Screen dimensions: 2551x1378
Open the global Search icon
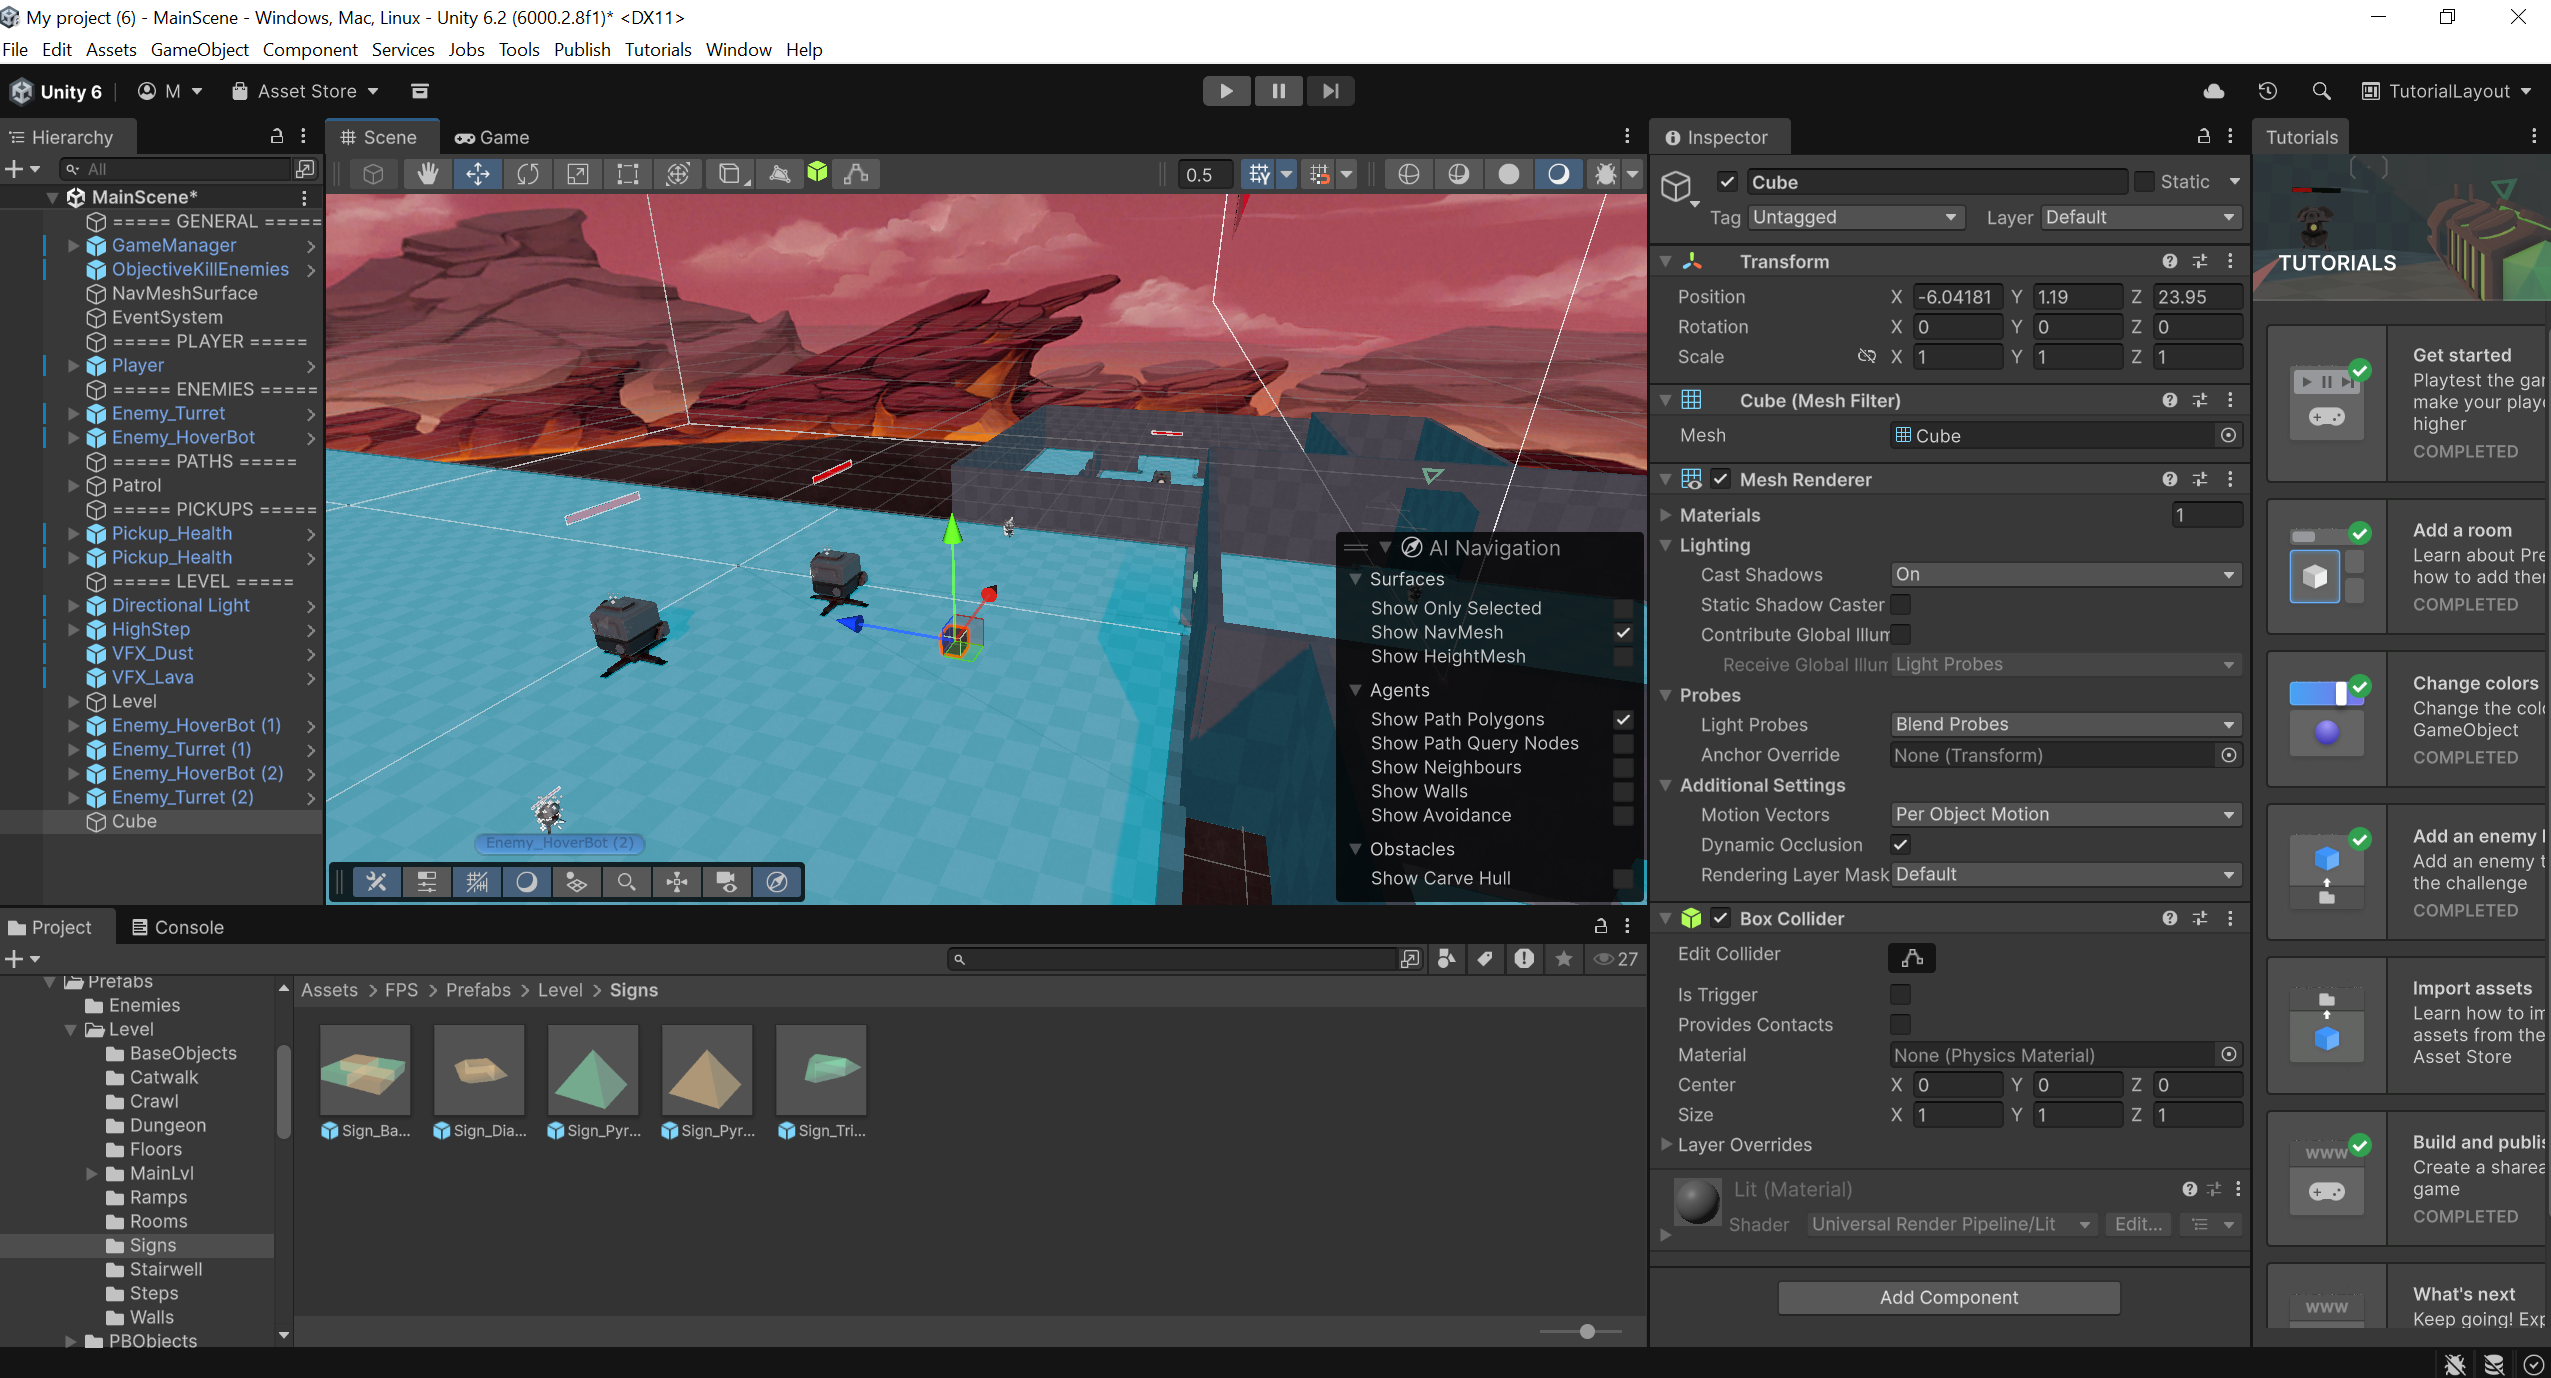click(x=2322, y=91)
